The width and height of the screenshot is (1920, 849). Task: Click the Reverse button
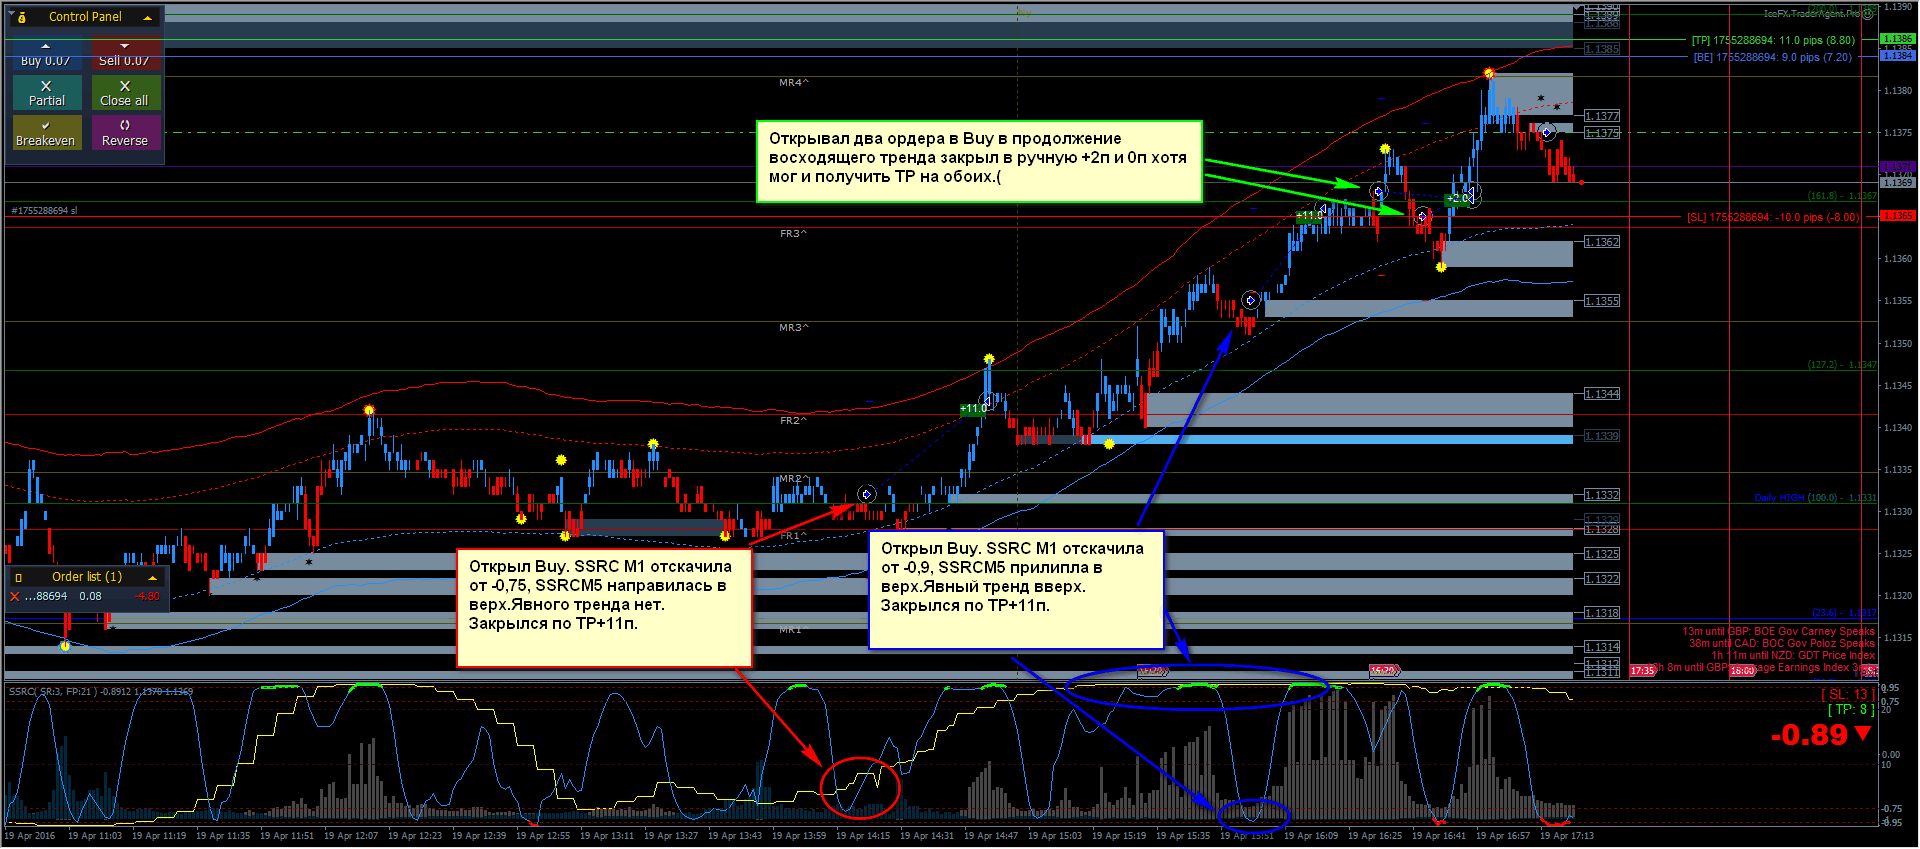[125, 133]
